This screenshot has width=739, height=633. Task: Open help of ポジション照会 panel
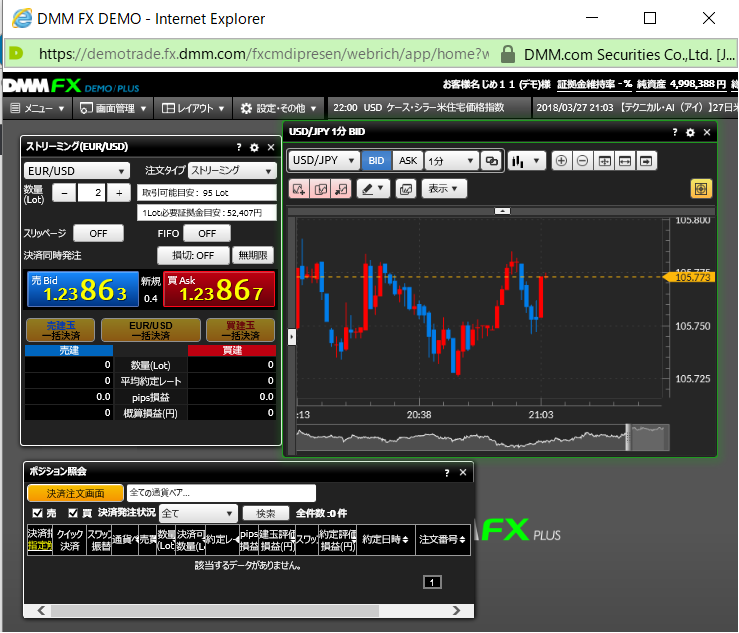pyautogui.click(x=447, y=473)
